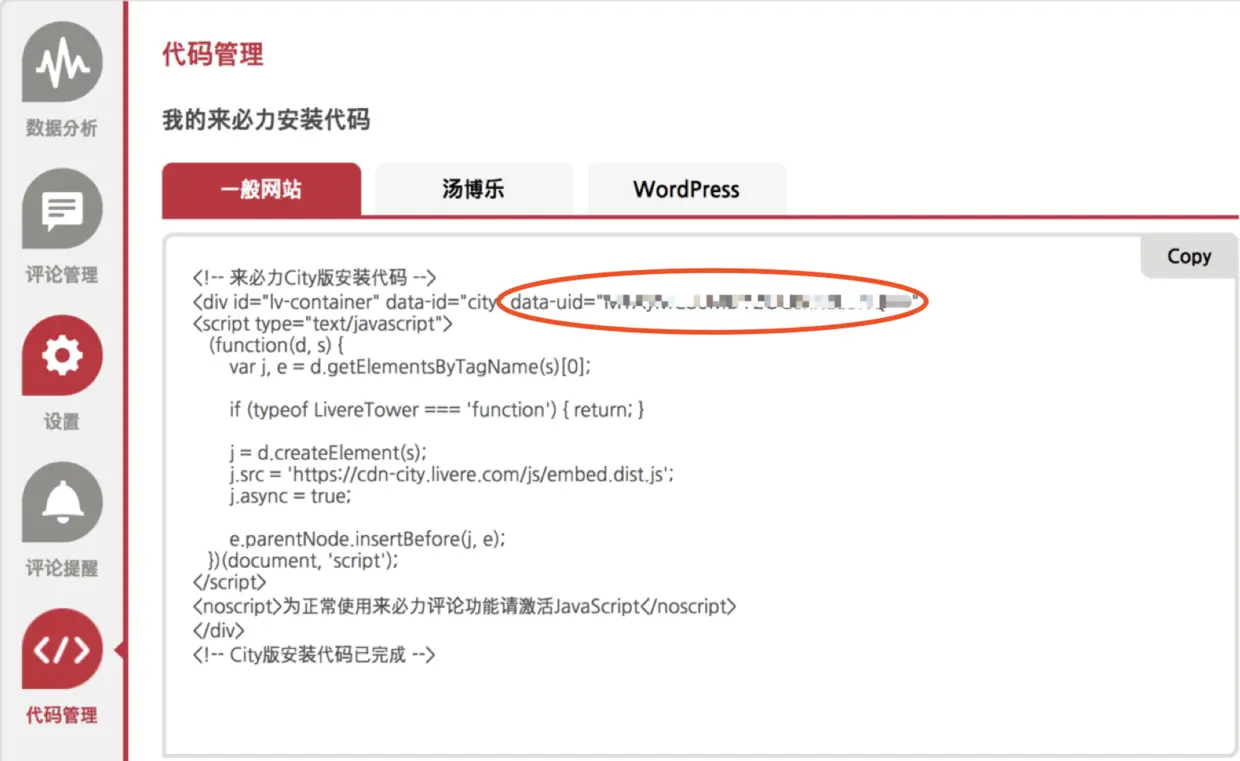This screenshot has width=1240, height=761.
Task: Click the getElementsByTagName code line
Action: click(411, 367)
